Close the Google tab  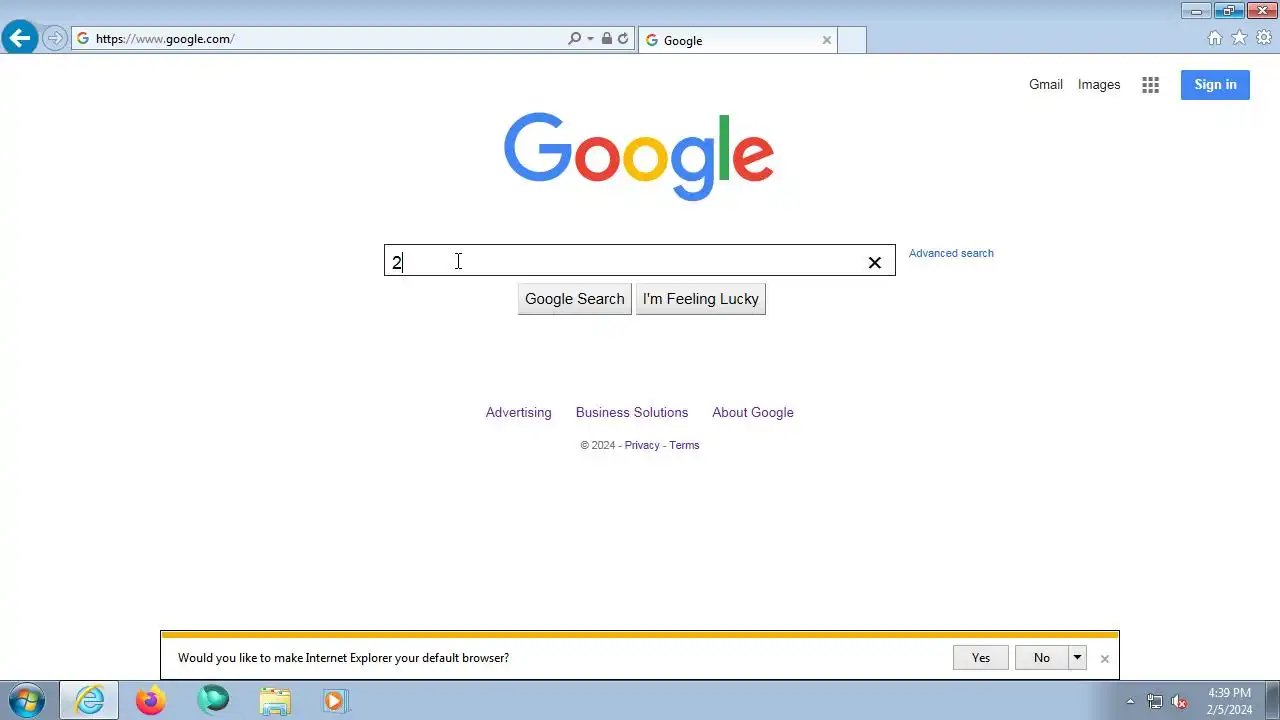[827, 40]
